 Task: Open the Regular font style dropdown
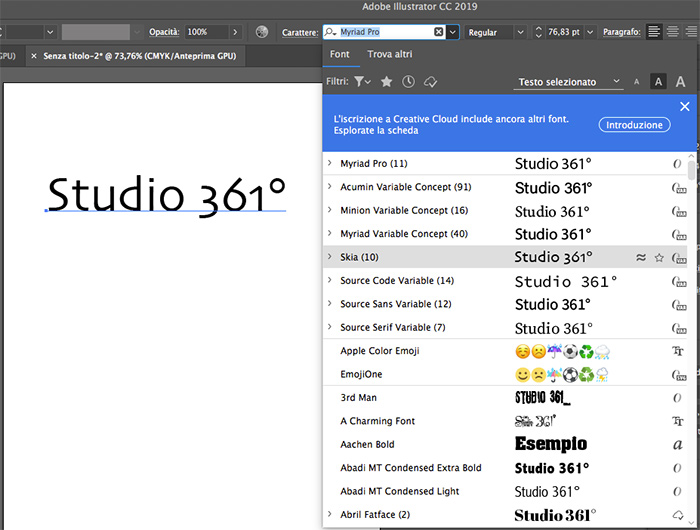(x=521, y=32)
